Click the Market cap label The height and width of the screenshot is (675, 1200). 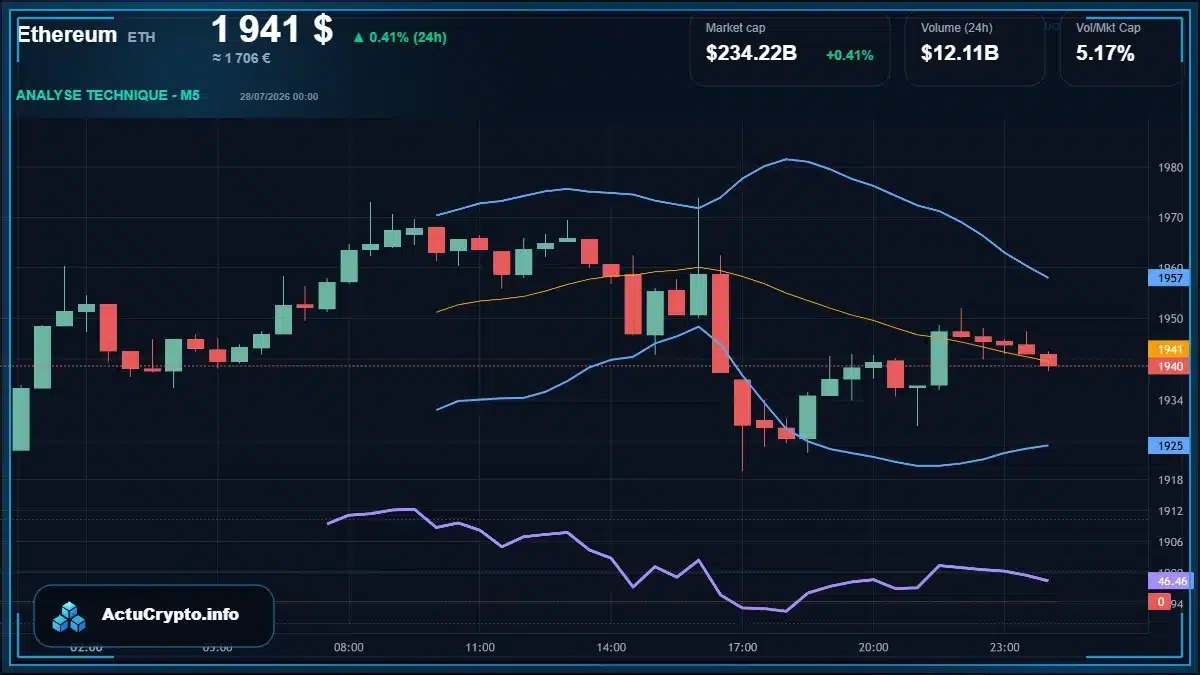tap(735, 28)
